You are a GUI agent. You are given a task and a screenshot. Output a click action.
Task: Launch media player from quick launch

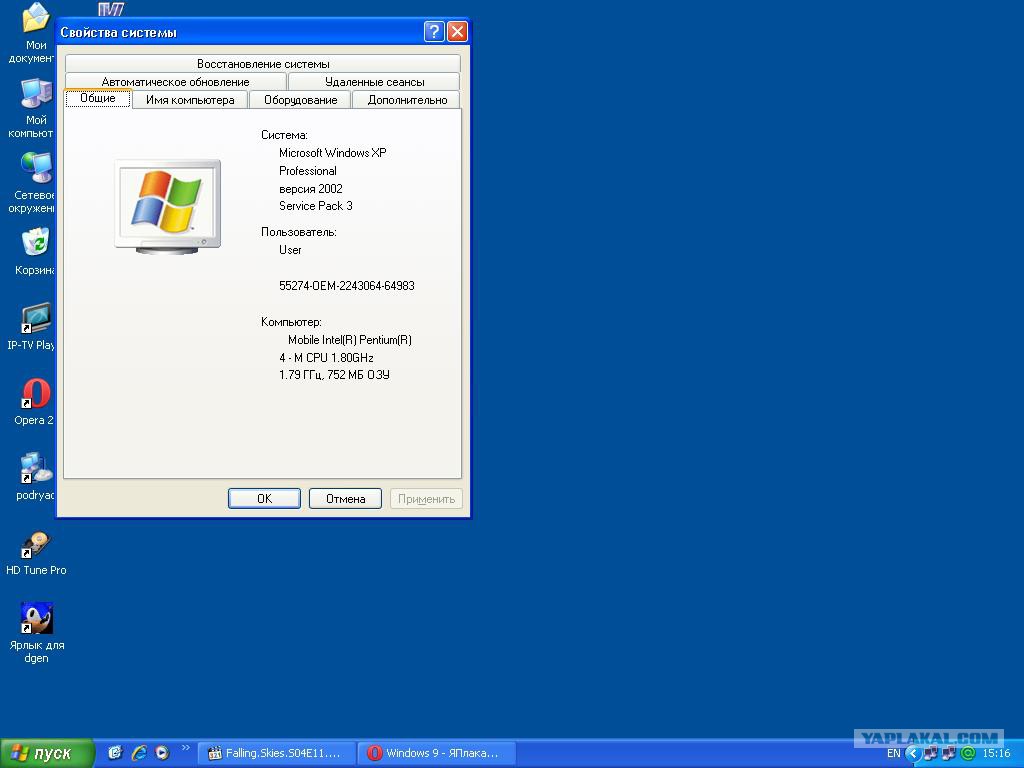point(162,753)
